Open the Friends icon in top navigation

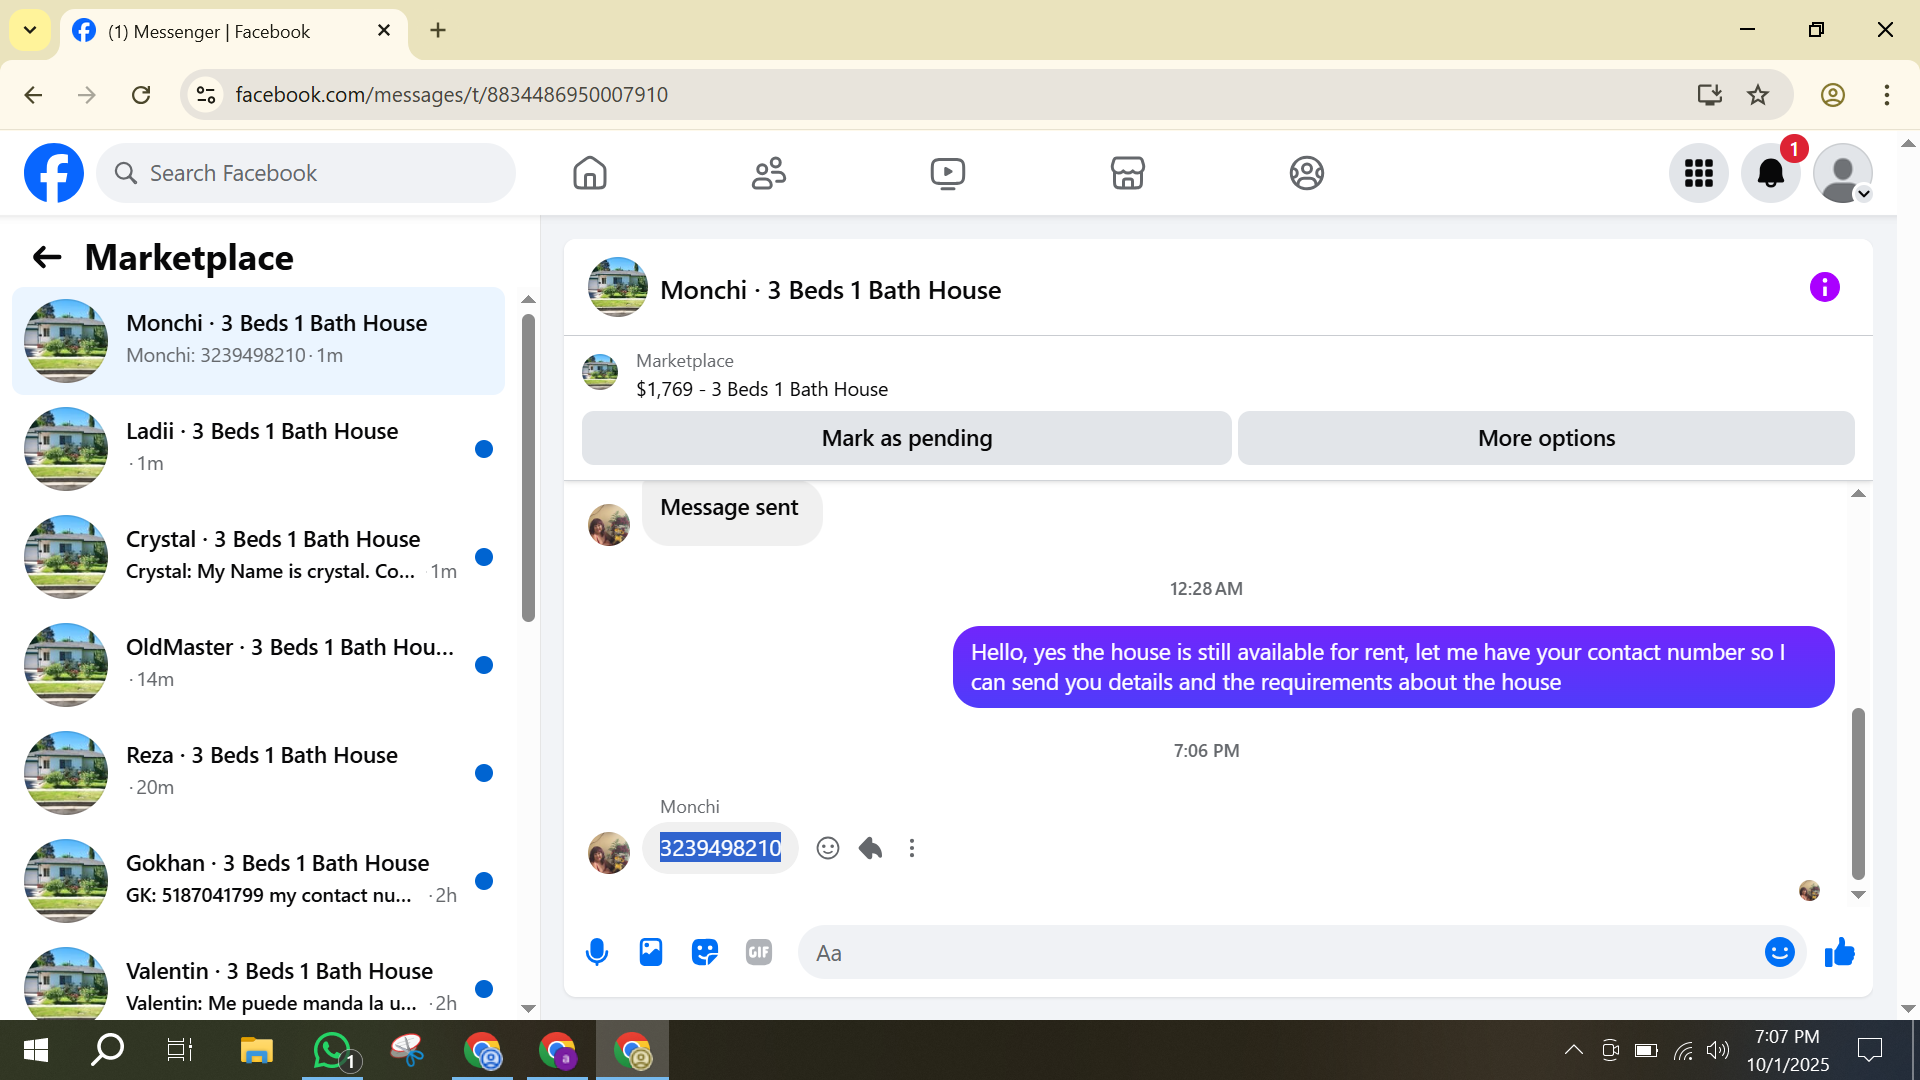point(769,173)
